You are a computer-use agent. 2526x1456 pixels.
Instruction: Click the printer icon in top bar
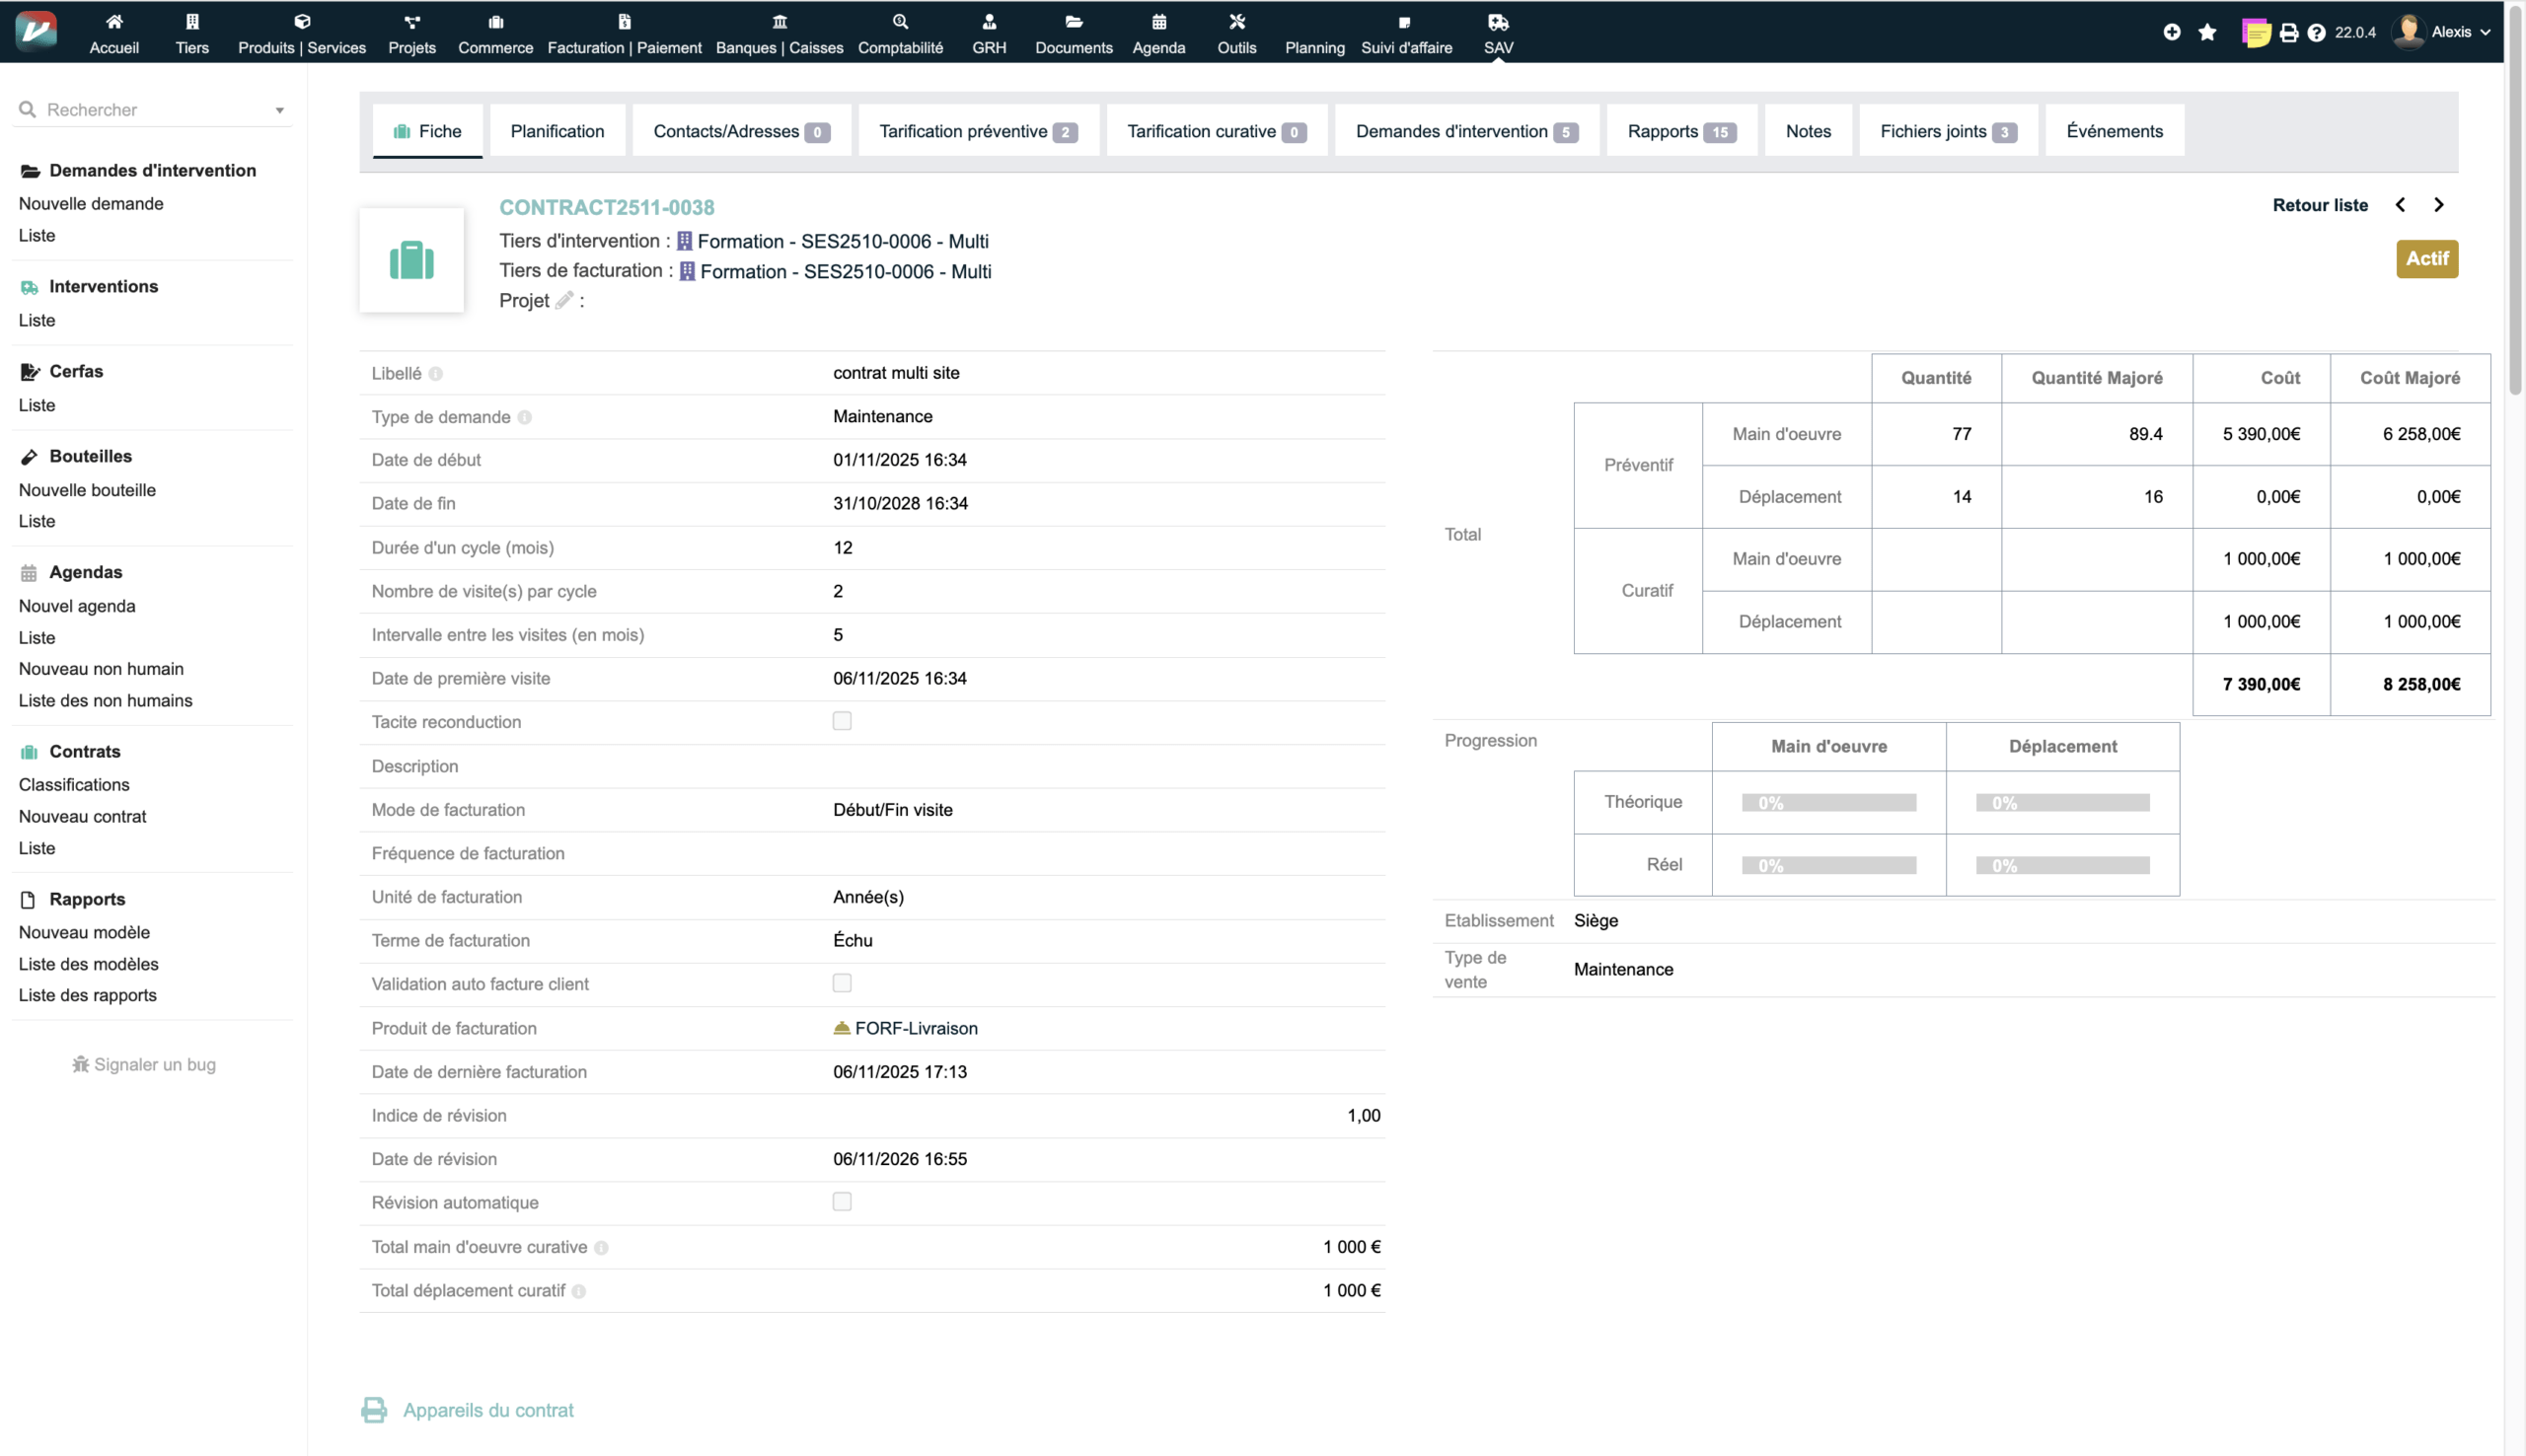tap(2288, 33)
